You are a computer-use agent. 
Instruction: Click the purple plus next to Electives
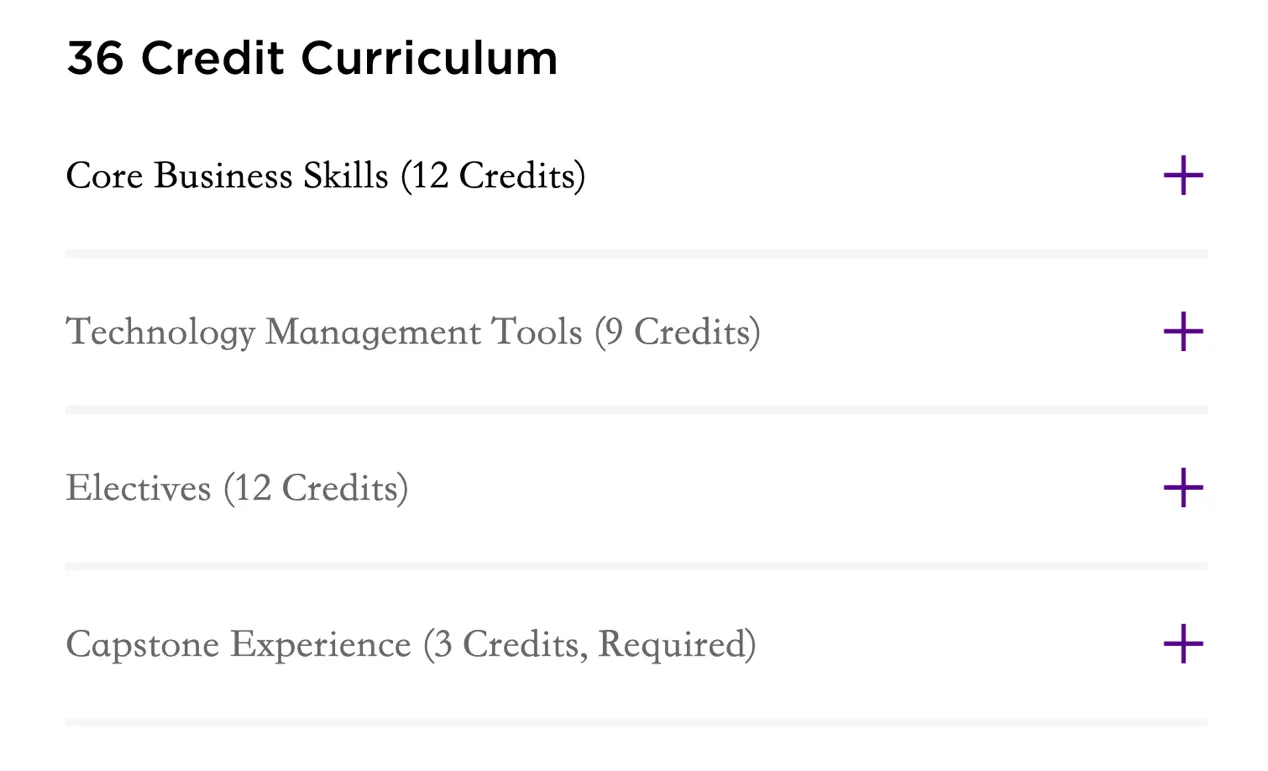1183,488
